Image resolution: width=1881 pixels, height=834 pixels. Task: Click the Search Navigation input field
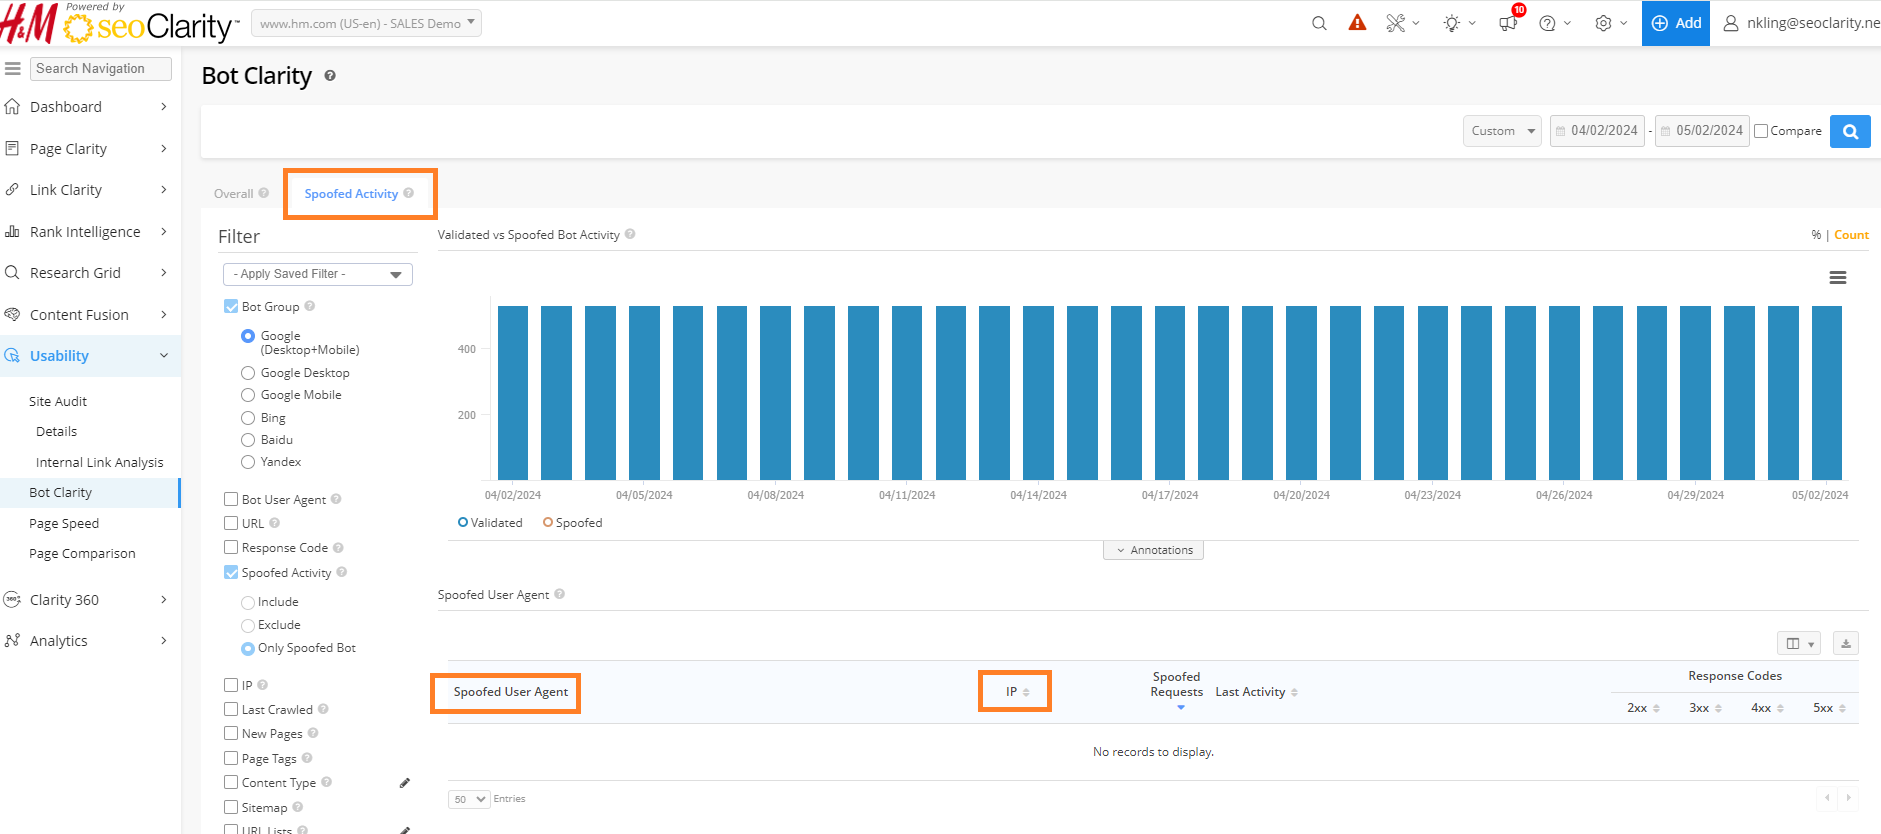coord(100,69)
